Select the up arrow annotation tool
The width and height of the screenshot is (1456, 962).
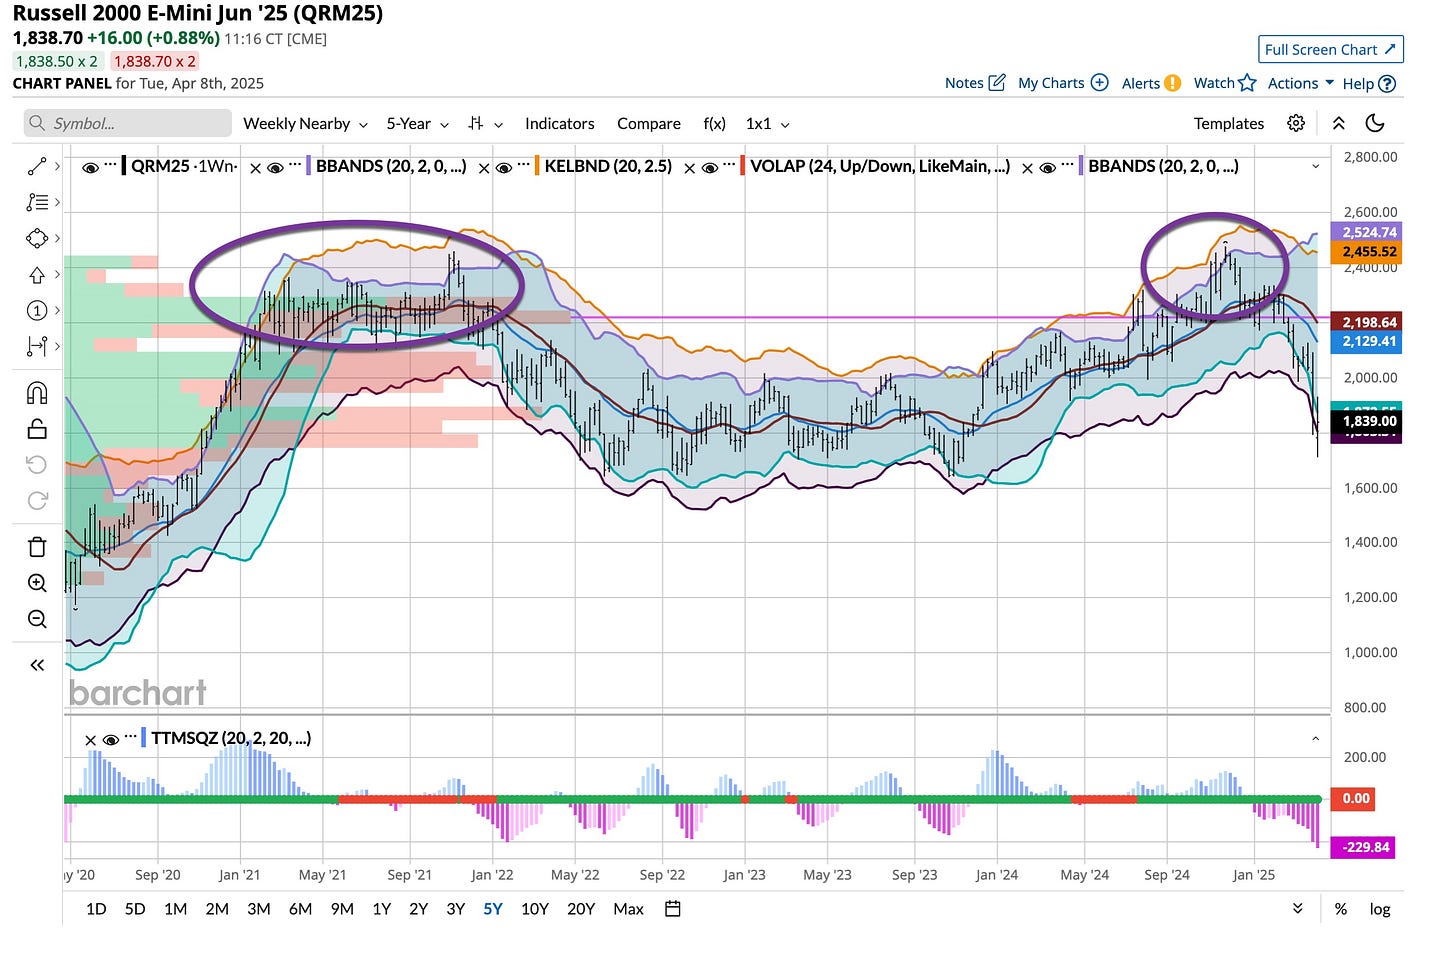point(36,274)
